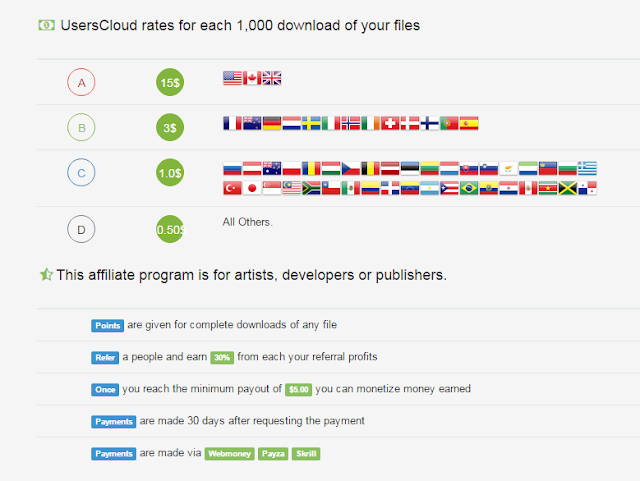The image size is (640, 481).
Task: Click the Brazil flag
Action: pos(469,188)
